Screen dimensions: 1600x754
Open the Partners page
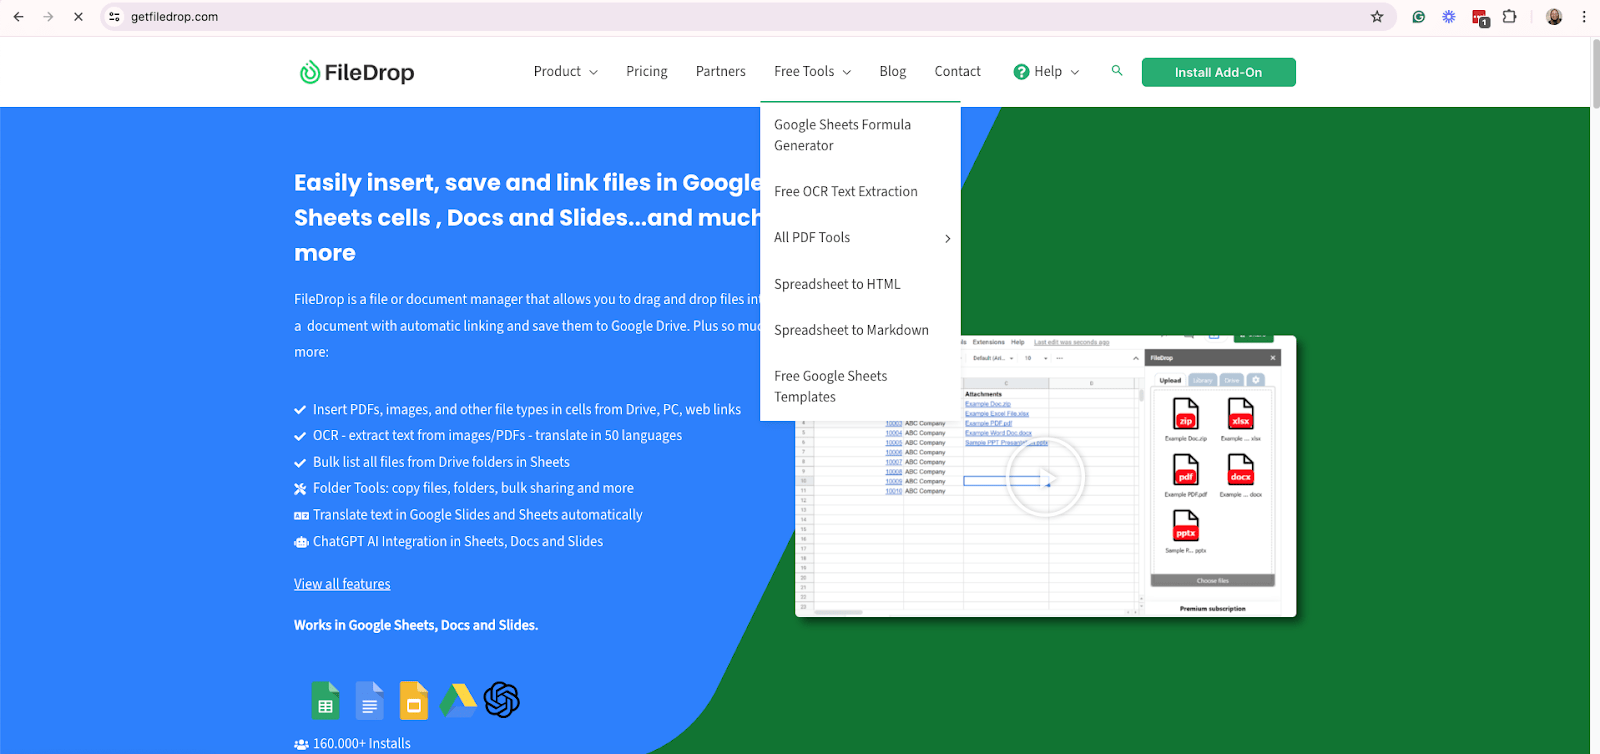pos(721,71)
